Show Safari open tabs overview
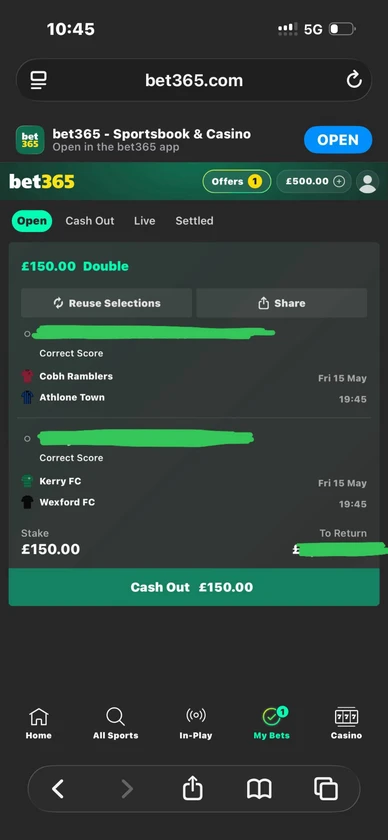The height and width of the screenshot is (840, 388). coord(326,789)
